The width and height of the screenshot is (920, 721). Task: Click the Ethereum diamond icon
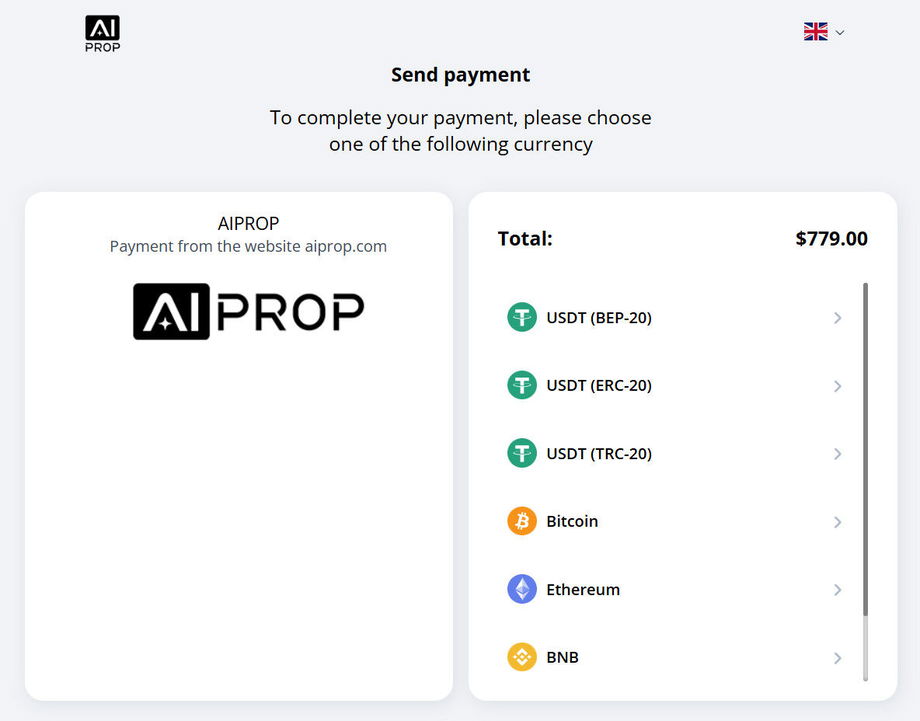click(x=522, y=589)
